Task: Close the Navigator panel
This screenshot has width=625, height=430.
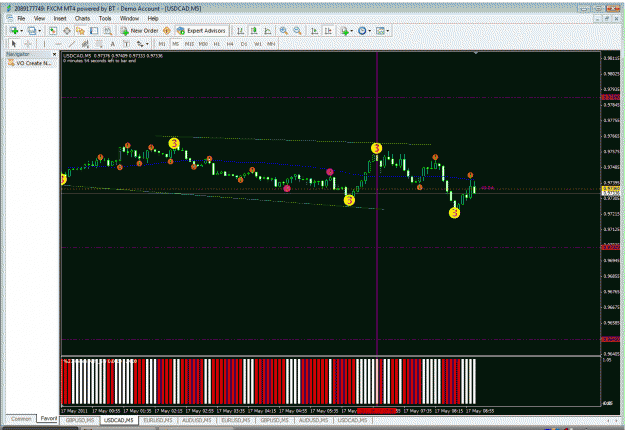Action: 55,54
